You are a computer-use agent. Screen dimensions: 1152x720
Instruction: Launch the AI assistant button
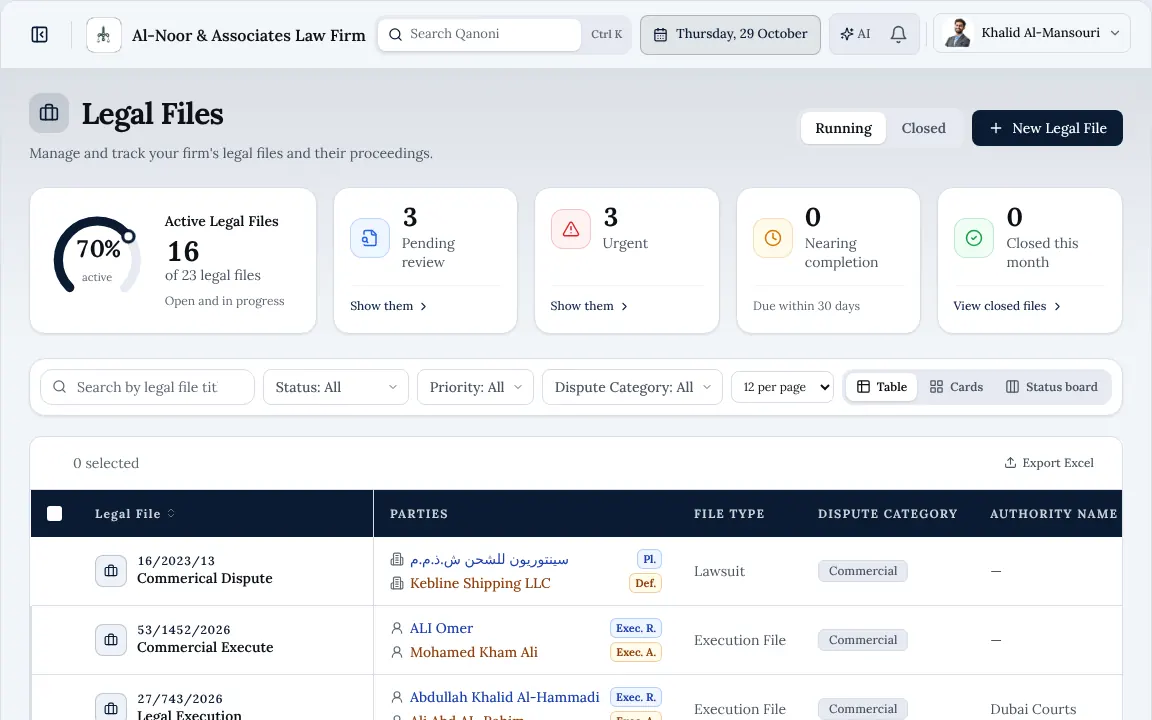point(855,35)
